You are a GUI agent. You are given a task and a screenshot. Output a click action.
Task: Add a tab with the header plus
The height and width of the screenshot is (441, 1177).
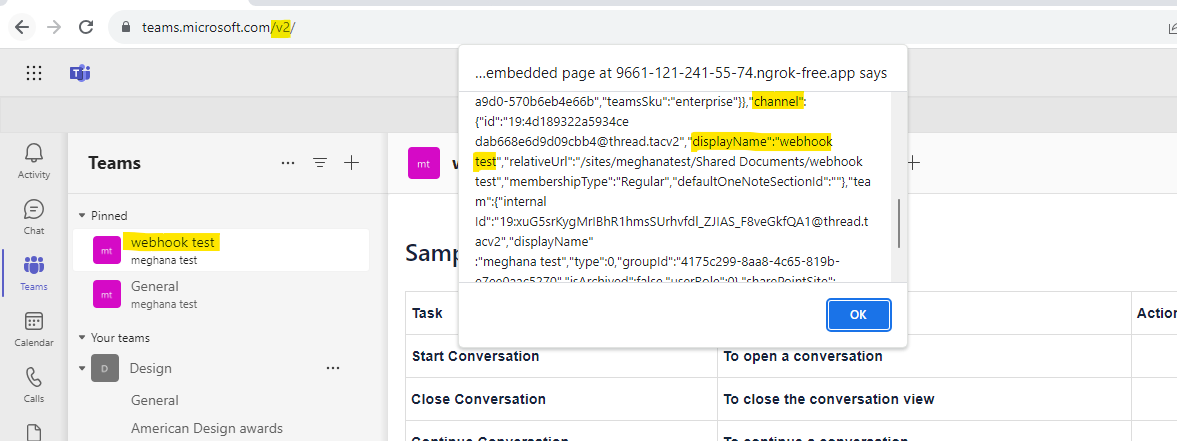(913, 162)
